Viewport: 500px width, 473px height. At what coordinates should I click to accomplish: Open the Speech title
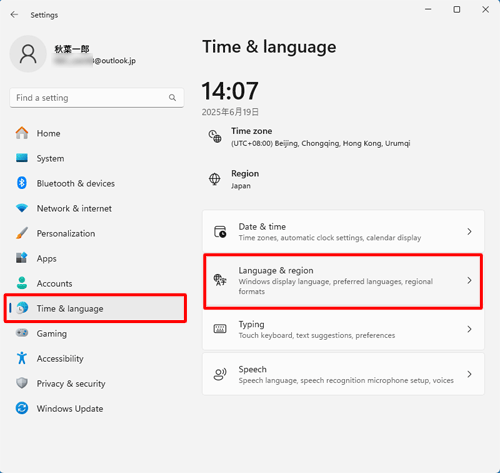point(253,369)
